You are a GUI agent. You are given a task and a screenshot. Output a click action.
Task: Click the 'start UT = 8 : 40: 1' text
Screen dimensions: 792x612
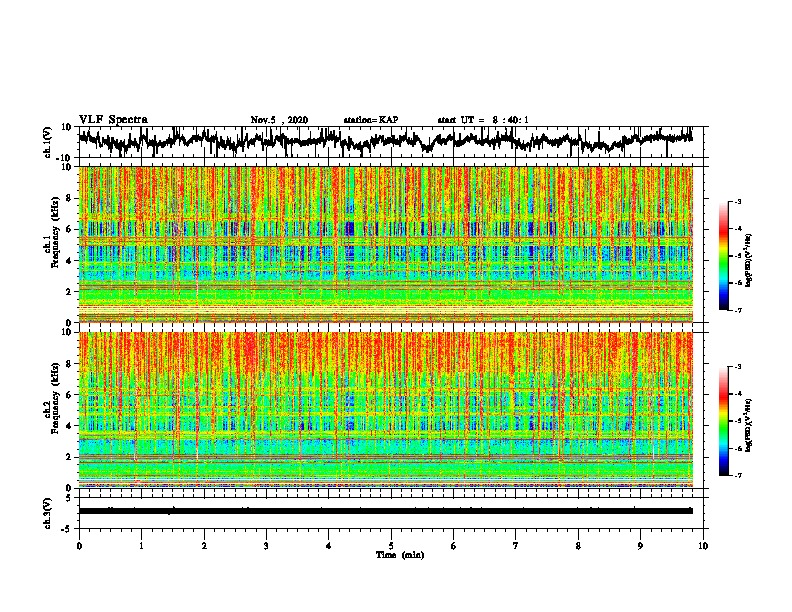coord(483,120)
